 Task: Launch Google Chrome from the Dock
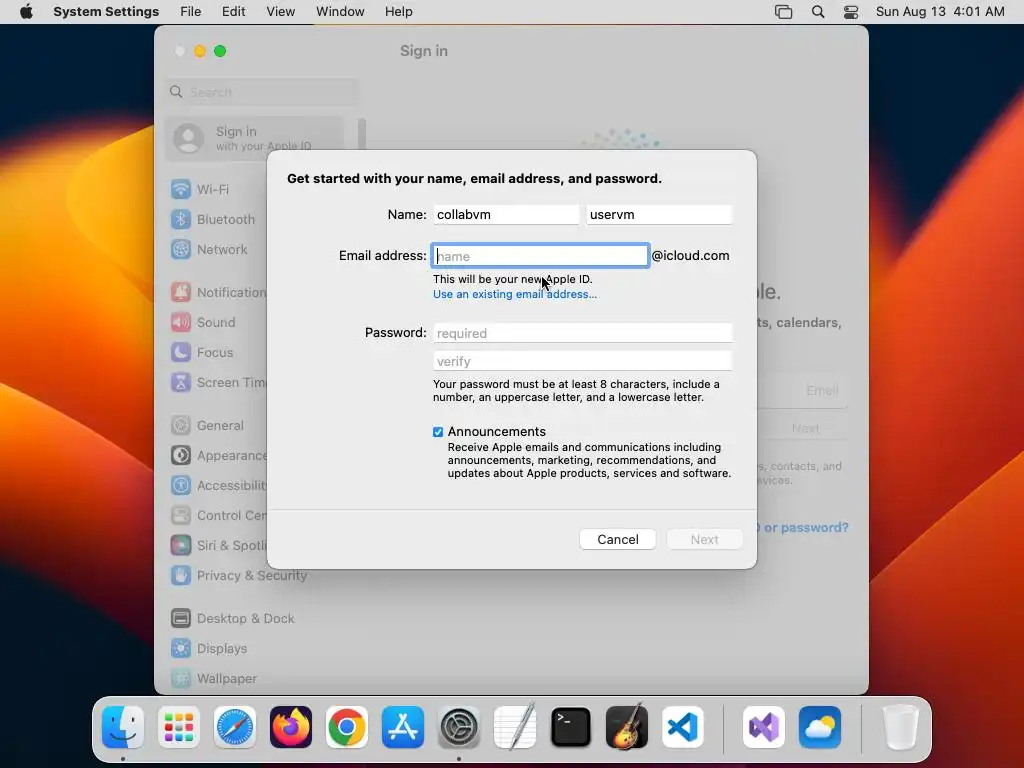(347, 727)
